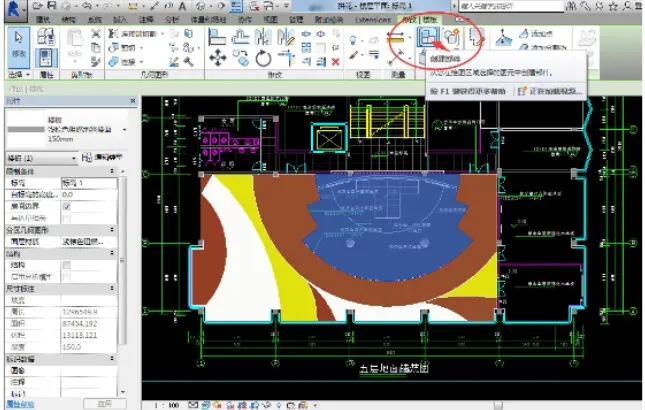The height and width of the screenshot is (410, 645).
Task: Open the floor type selector dropdown arrow
Action: click(124, 130)
